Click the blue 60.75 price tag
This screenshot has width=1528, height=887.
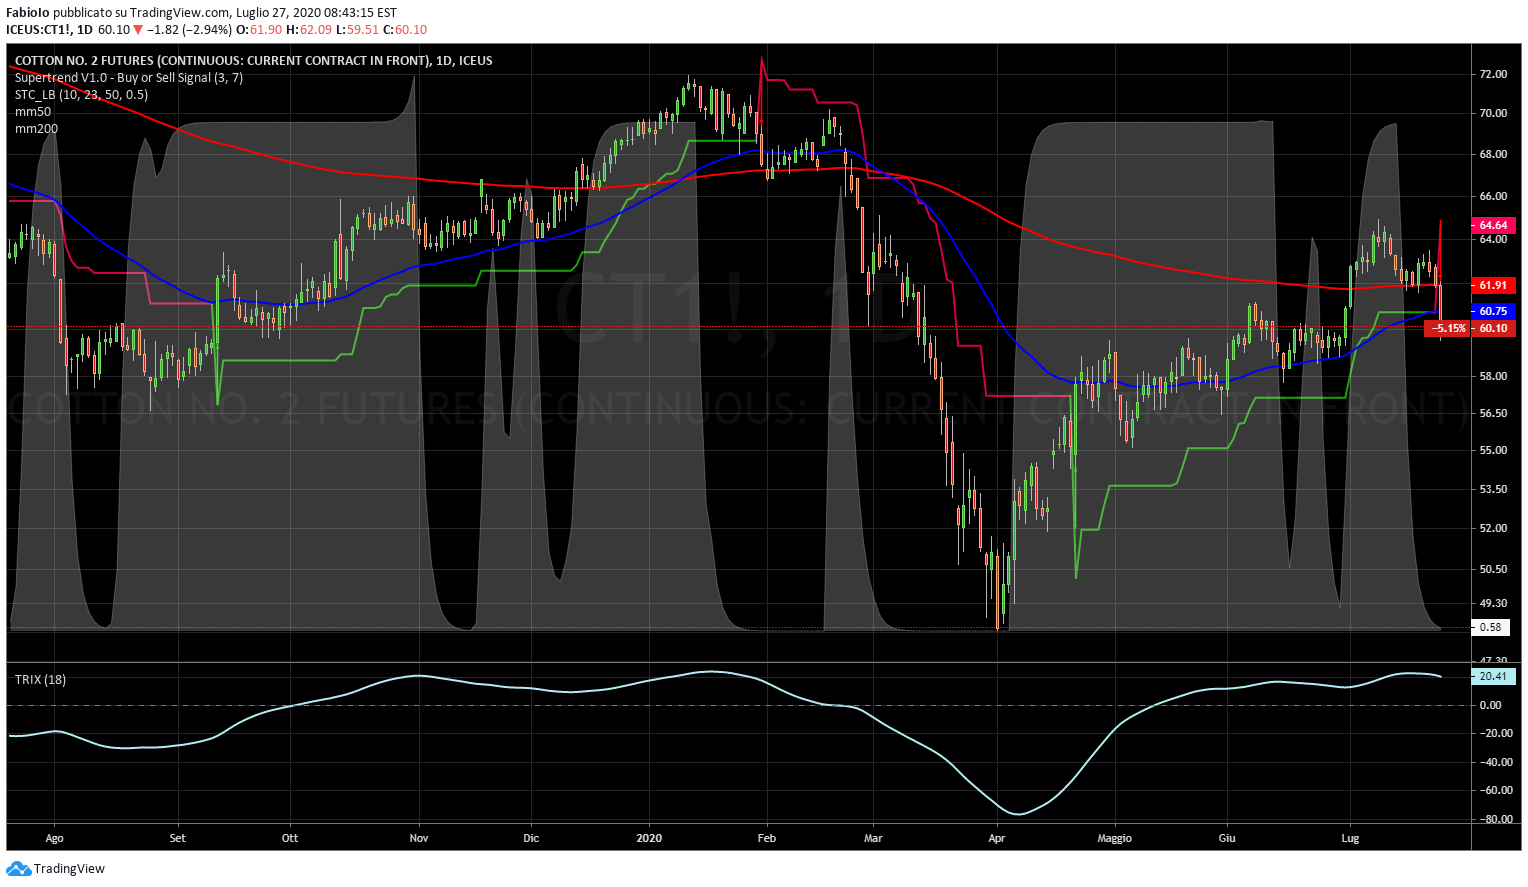tap(1493, 312)
